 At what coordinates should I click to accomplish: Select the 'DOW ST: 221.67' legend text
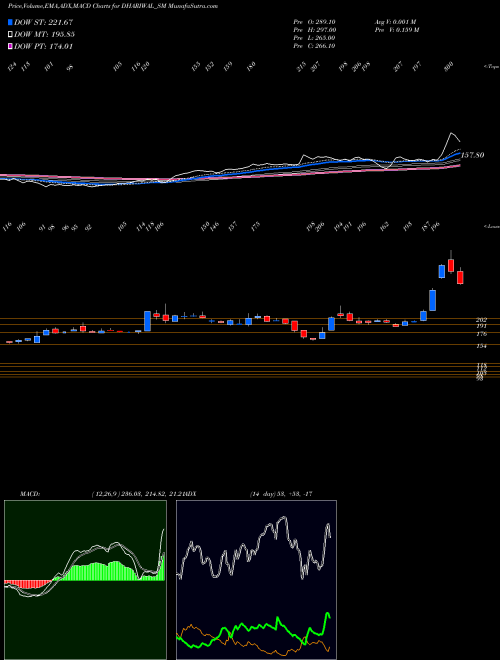pos(44,22)
